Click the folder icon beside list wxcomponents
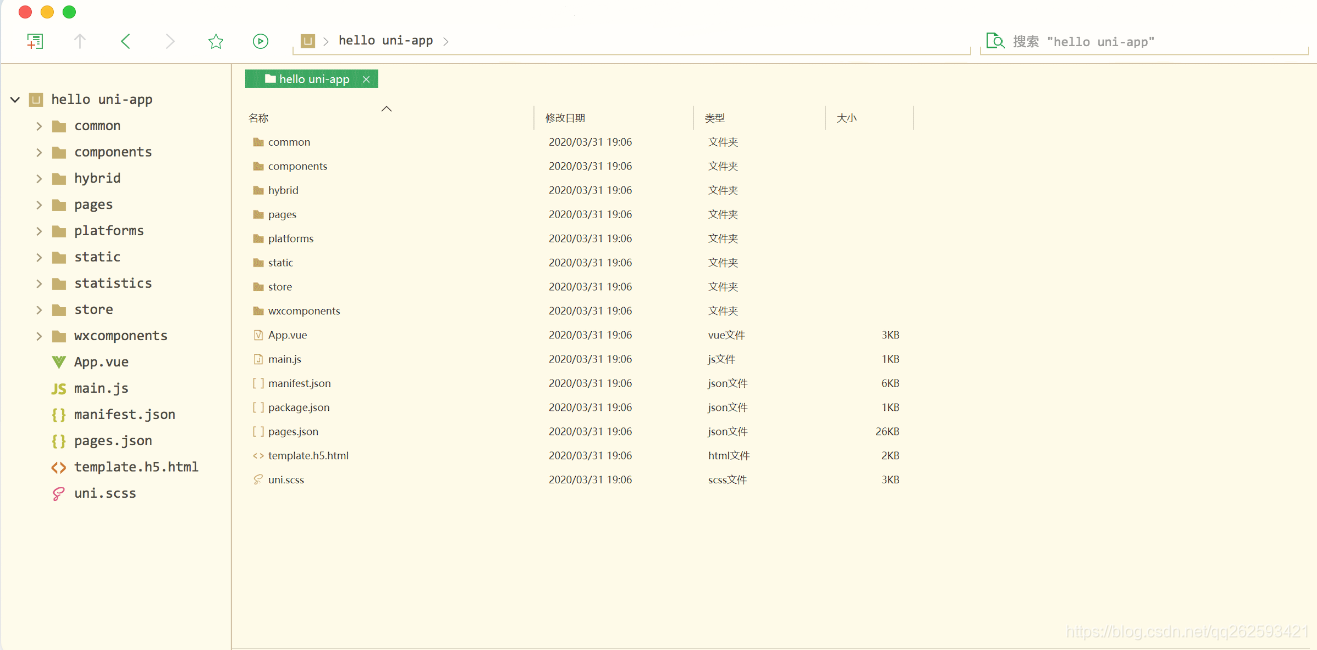The height and width of the screenshot is (650, 1317). (x=258, y=311)
